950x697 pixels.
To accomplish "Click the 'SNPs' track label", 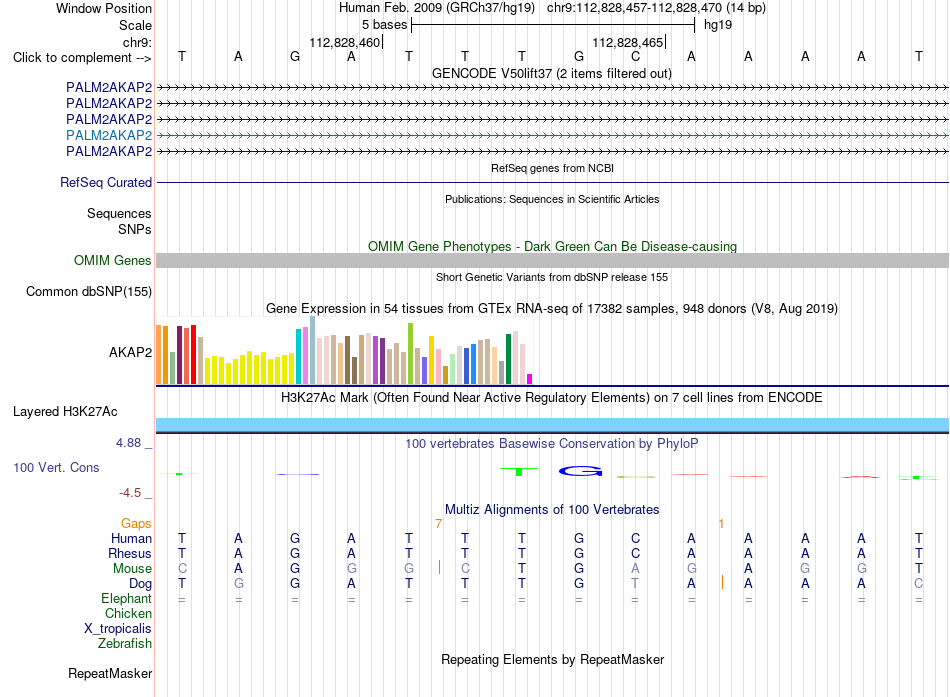I will tap(135, 229).
